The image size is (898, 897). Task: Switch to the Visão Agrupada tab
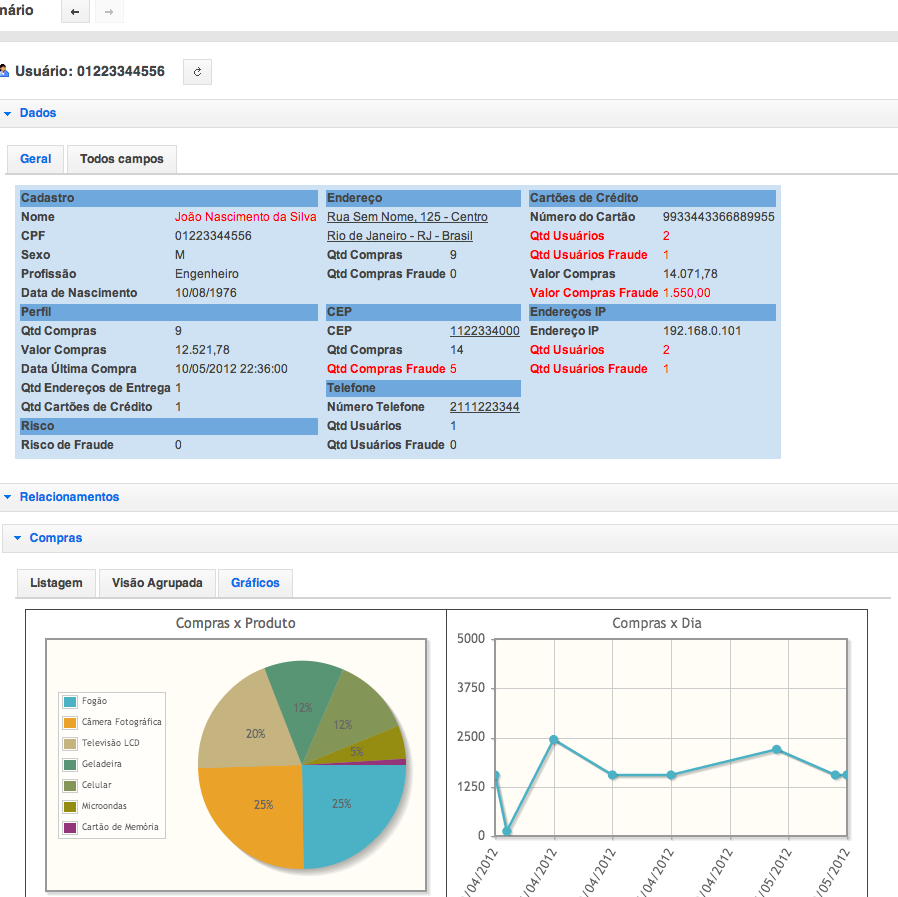tap(157, 583)
